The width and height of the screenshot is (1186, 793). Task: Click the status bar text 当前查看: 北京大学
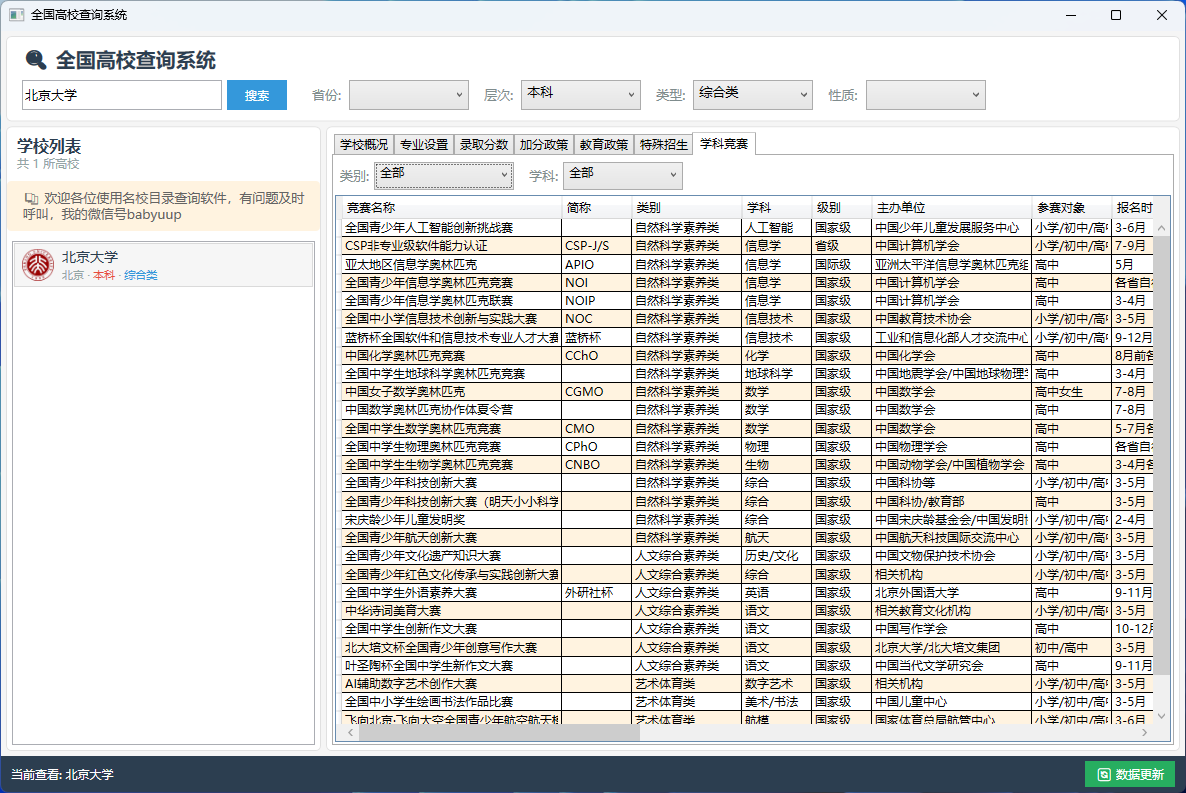click(62, 774)
